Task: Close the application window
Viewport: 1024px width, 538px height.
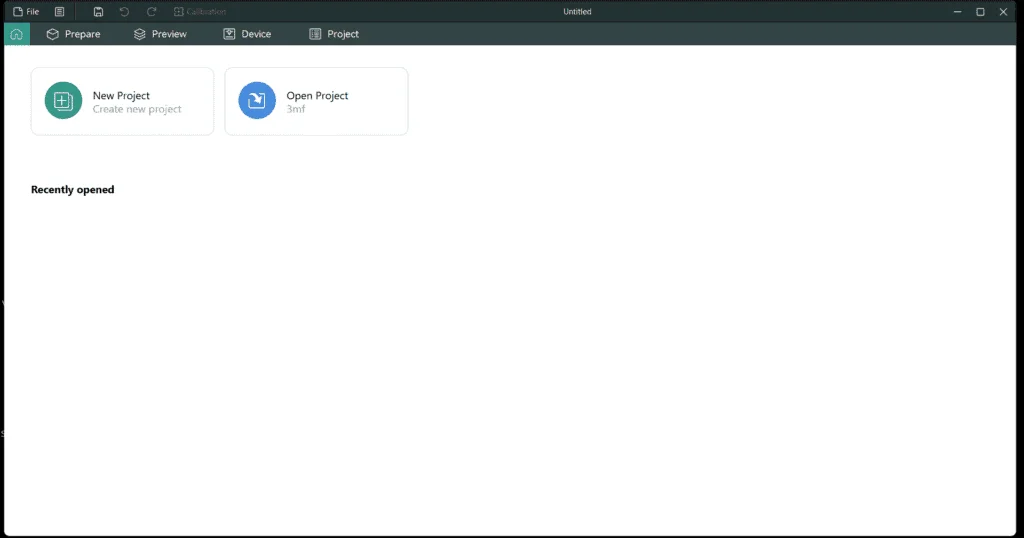Action: pyautogui.click(x=1003, y=12)
